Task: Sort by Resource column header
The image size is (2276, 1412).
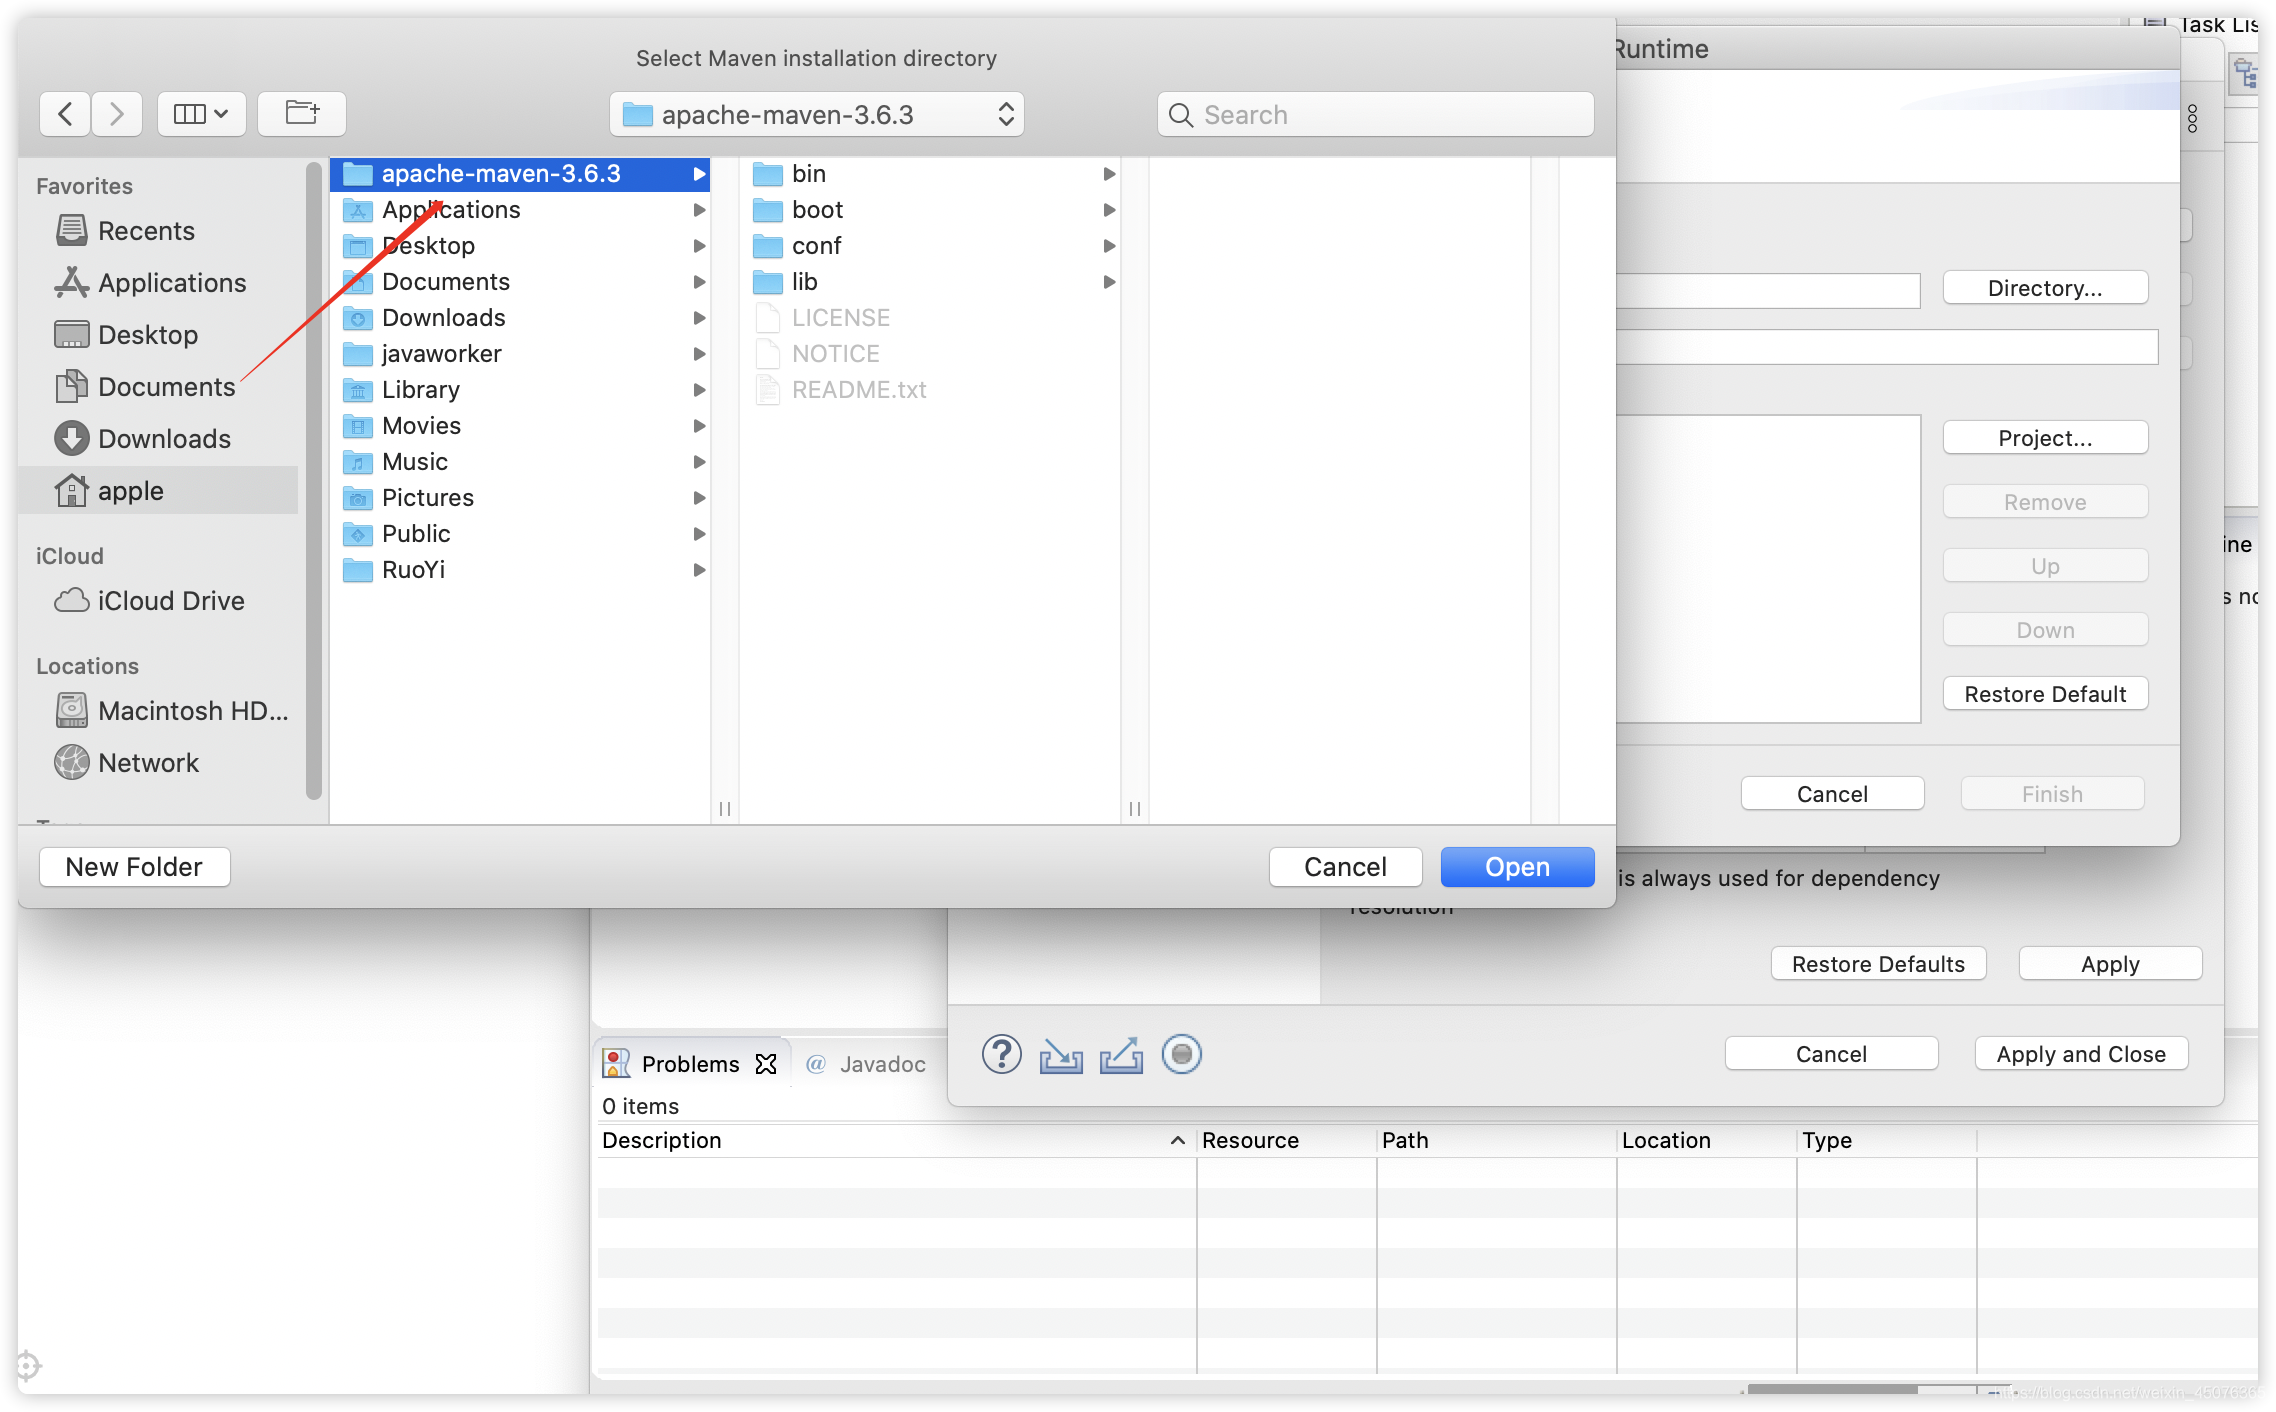Action: pos(1286,1140)
